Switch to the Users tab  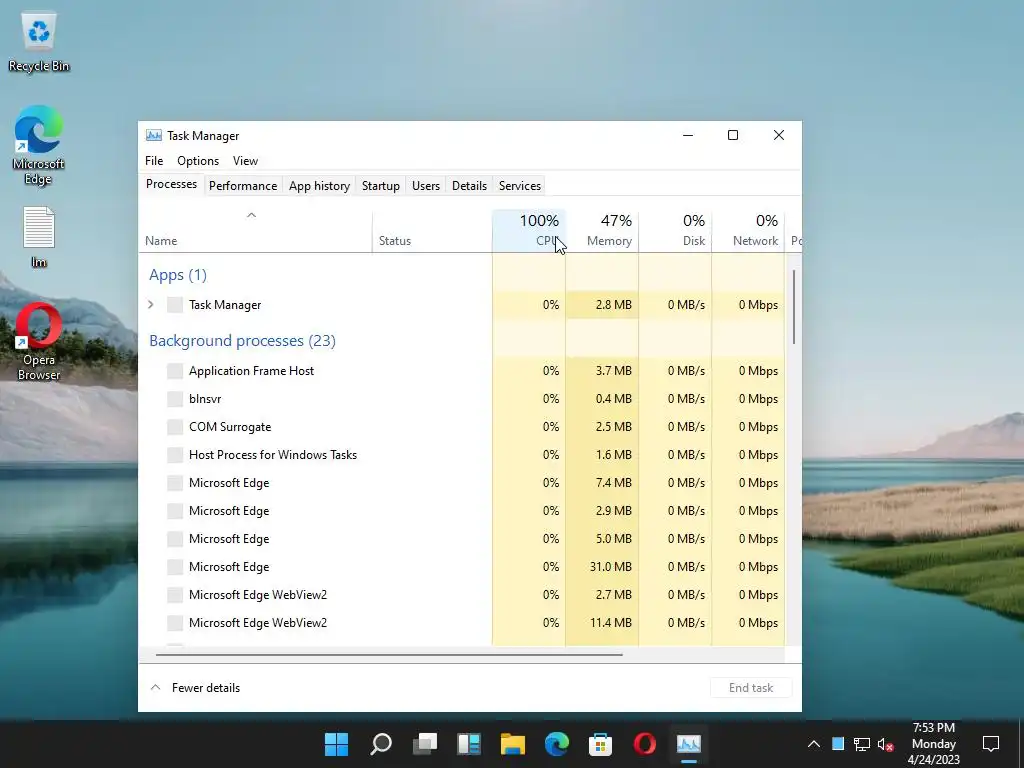tap(426, 186)
